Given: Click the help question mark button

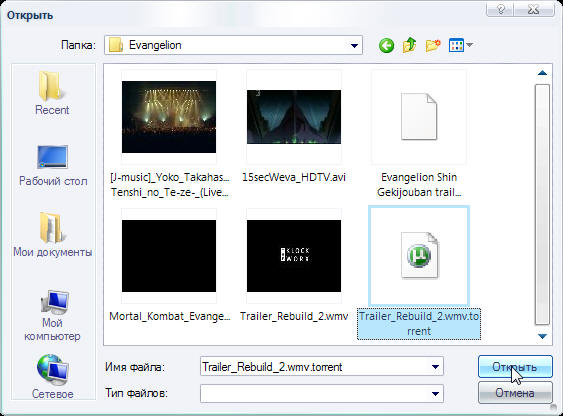Looking at the screenshot, I should point(501,9).
